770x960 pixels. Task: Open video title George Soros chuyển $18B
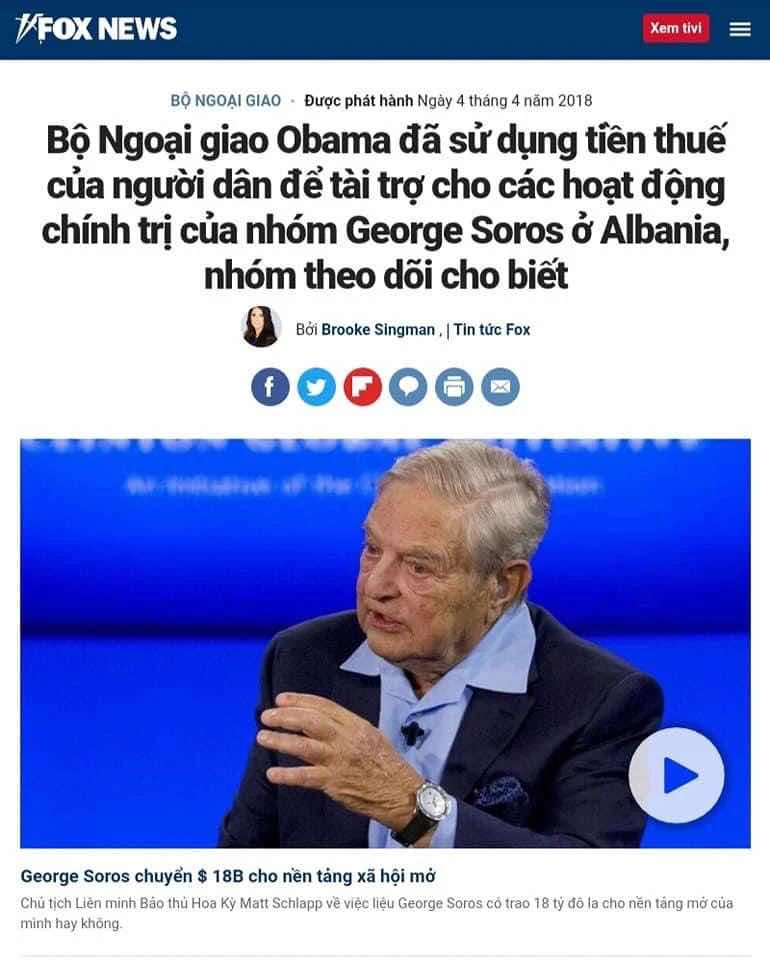pos(228,876)
